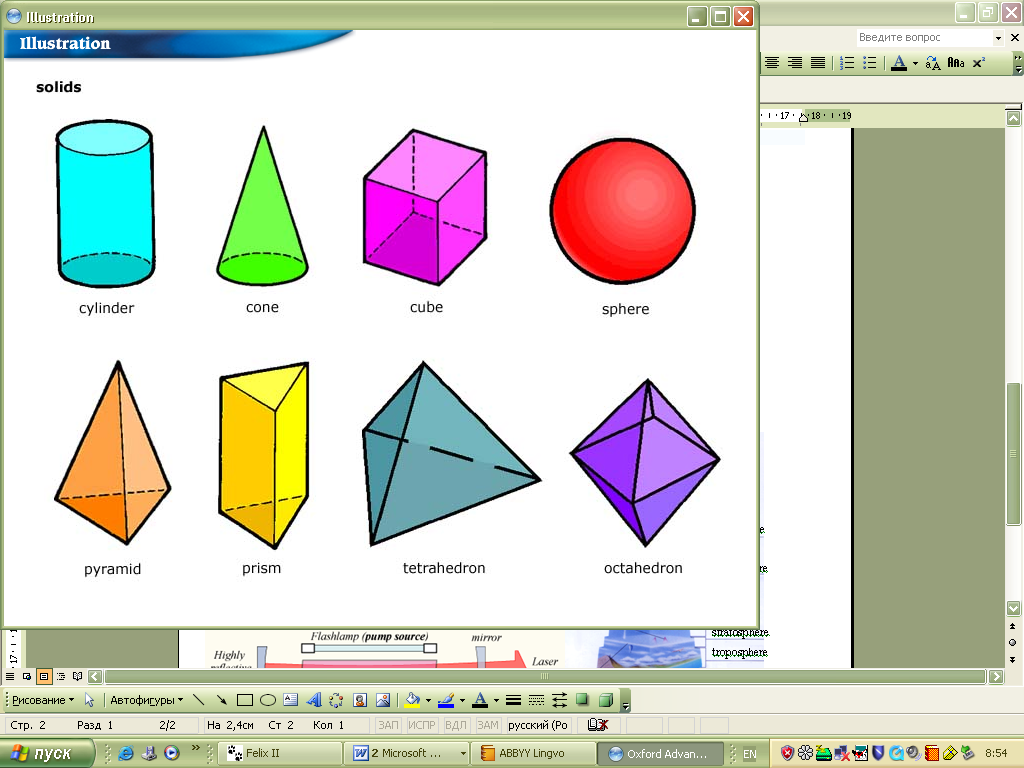The height and width of the screenshot is (768, 1024).
Task: Click Word vertical scroll up arrow
Action: coord(1014,118)
